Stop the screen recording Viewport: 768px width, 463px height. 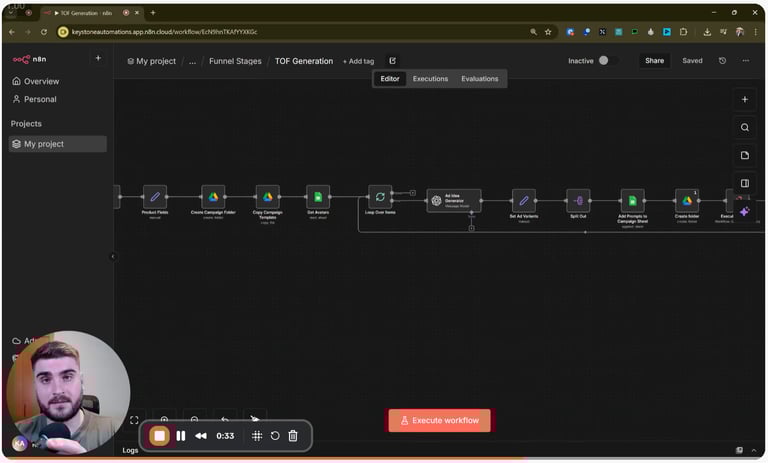[x=159, y=436]
